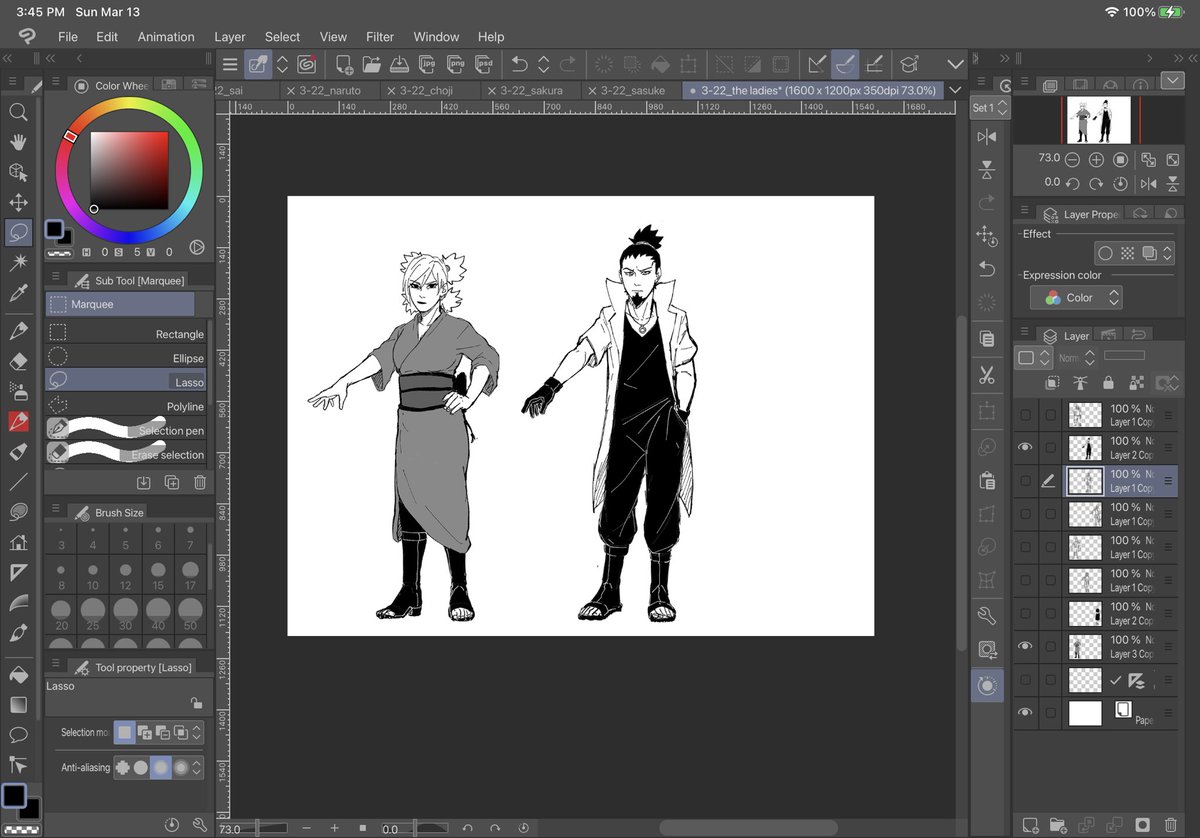1200x838 pixels.
Task: Click the Lock layer padlock icon
Action: 1108,383
